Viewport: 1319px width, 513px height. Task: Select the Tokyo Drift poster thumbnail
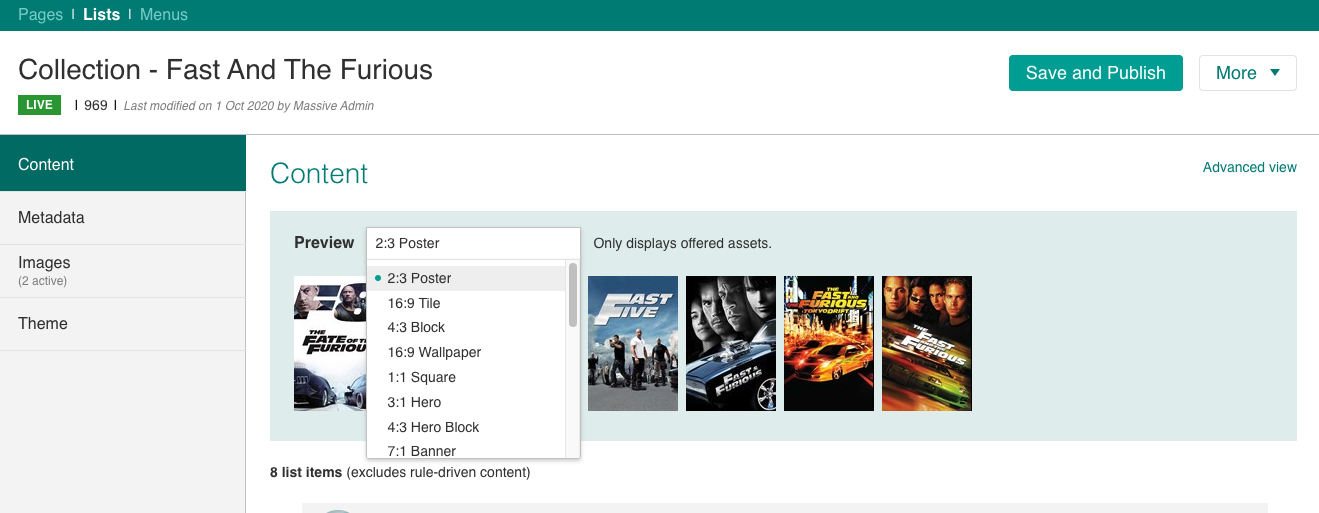click(829, 343)
